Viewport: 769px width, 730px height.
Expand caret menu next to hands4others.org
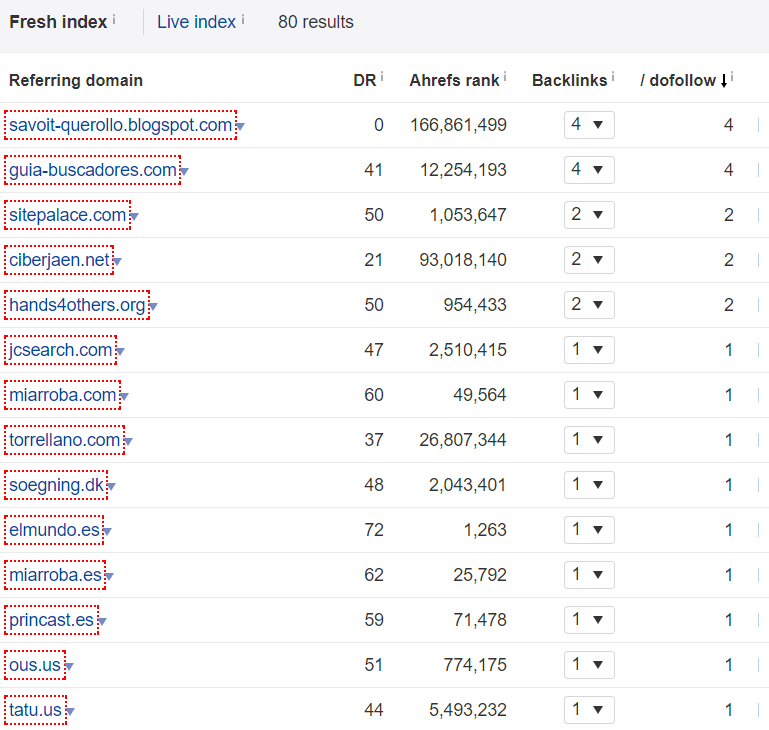tap(154, 307)
